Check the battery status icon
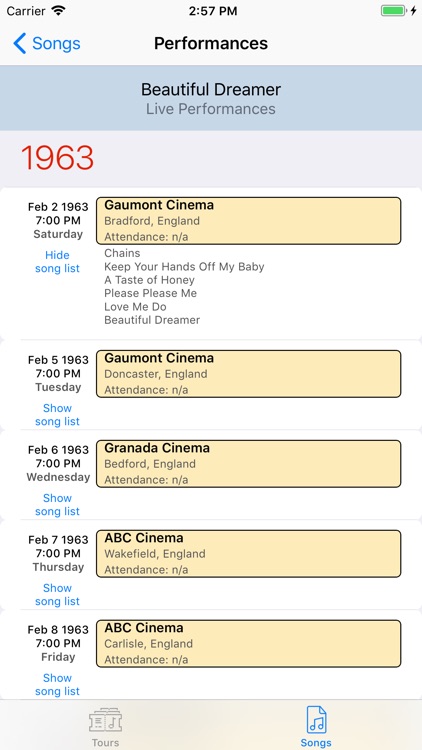Screen dimensions: 422x750 tap(394, 11)
